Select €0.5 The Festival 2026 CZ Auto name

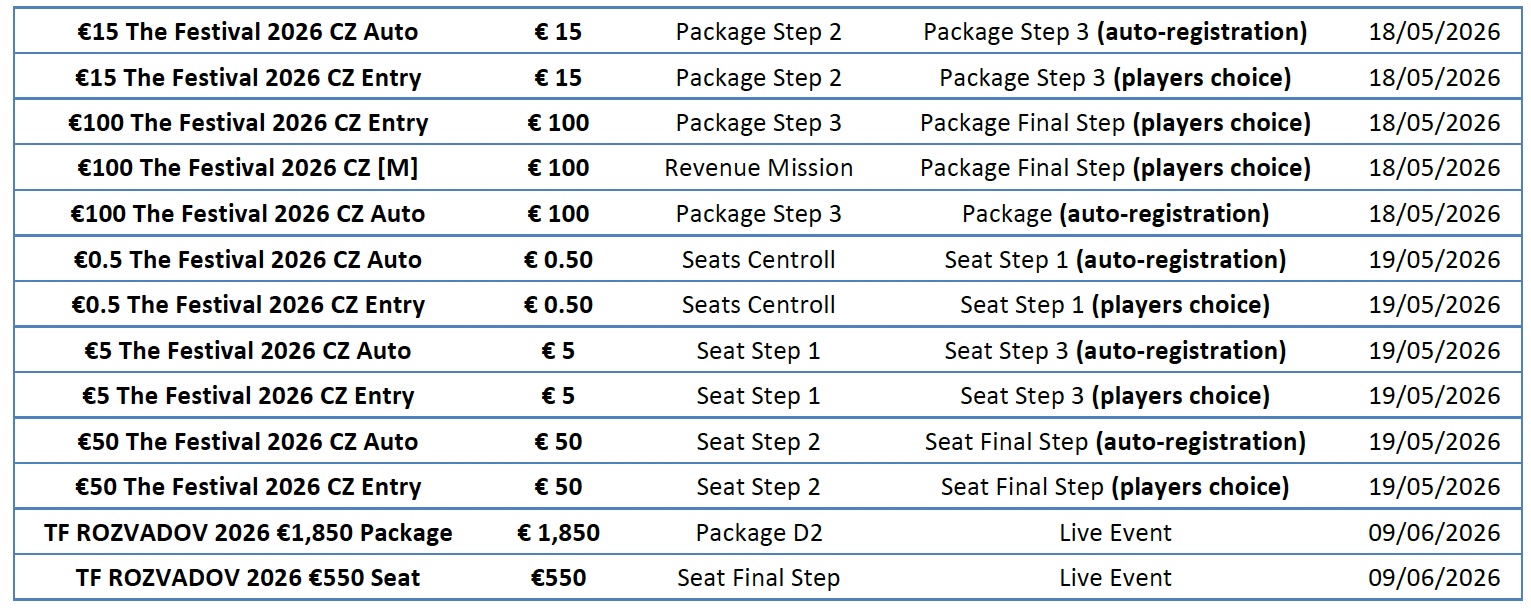pyautogui.click(x=248, y=260)
